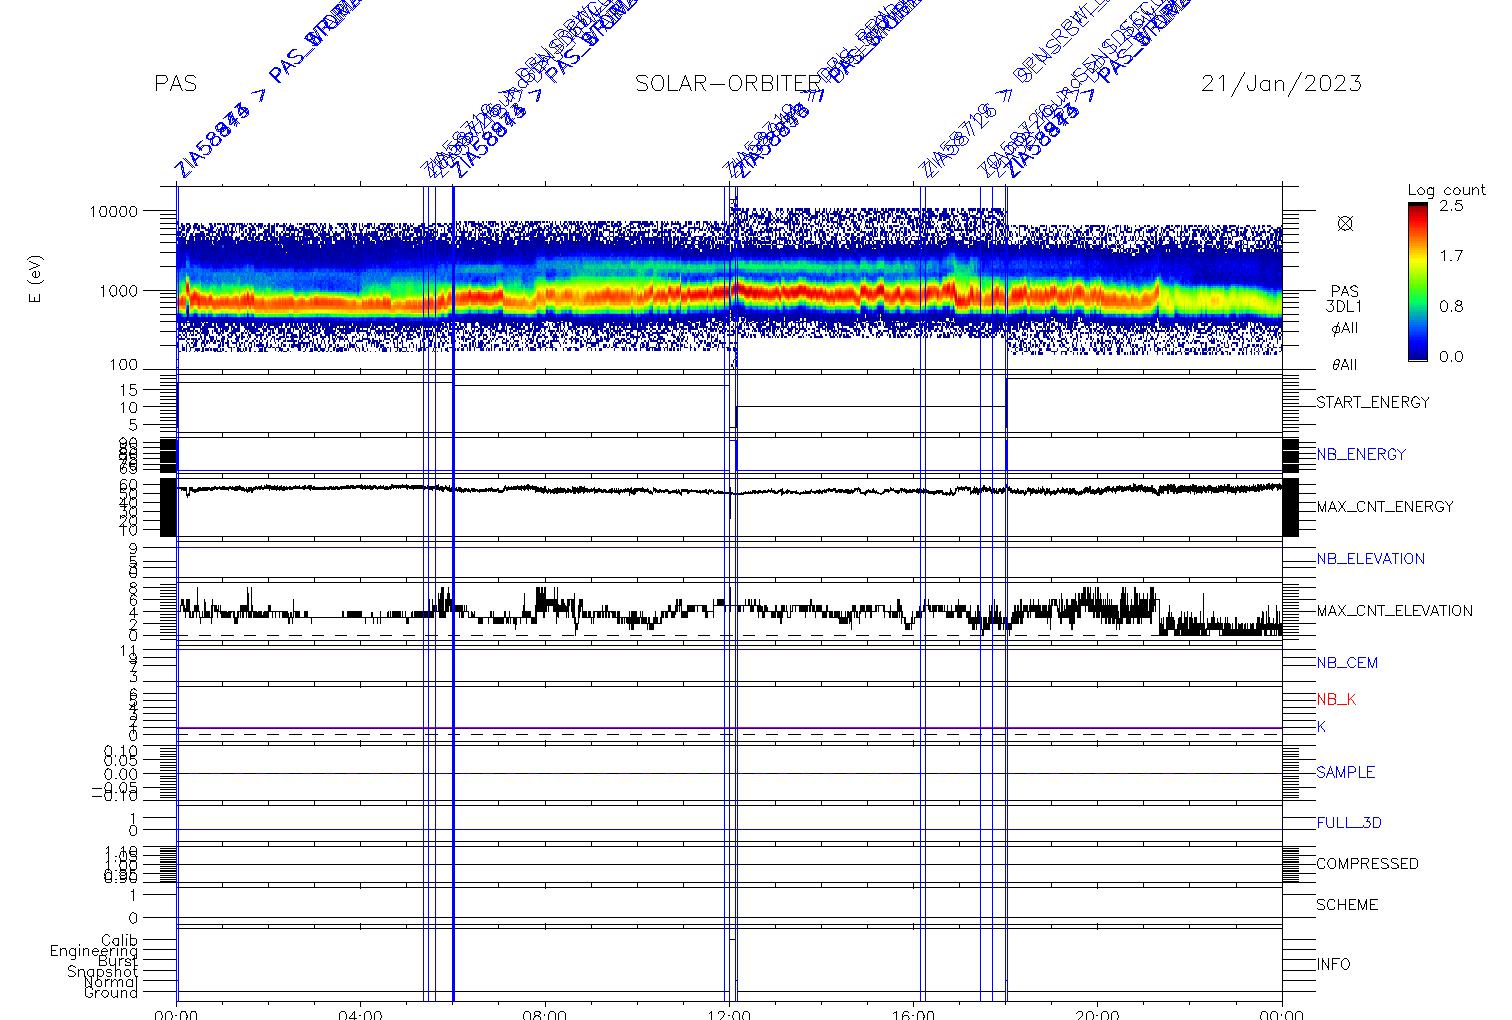Click the 'Log count' color bar title
Screen dimensions: 1512x1020
(x=1446, y=190)
